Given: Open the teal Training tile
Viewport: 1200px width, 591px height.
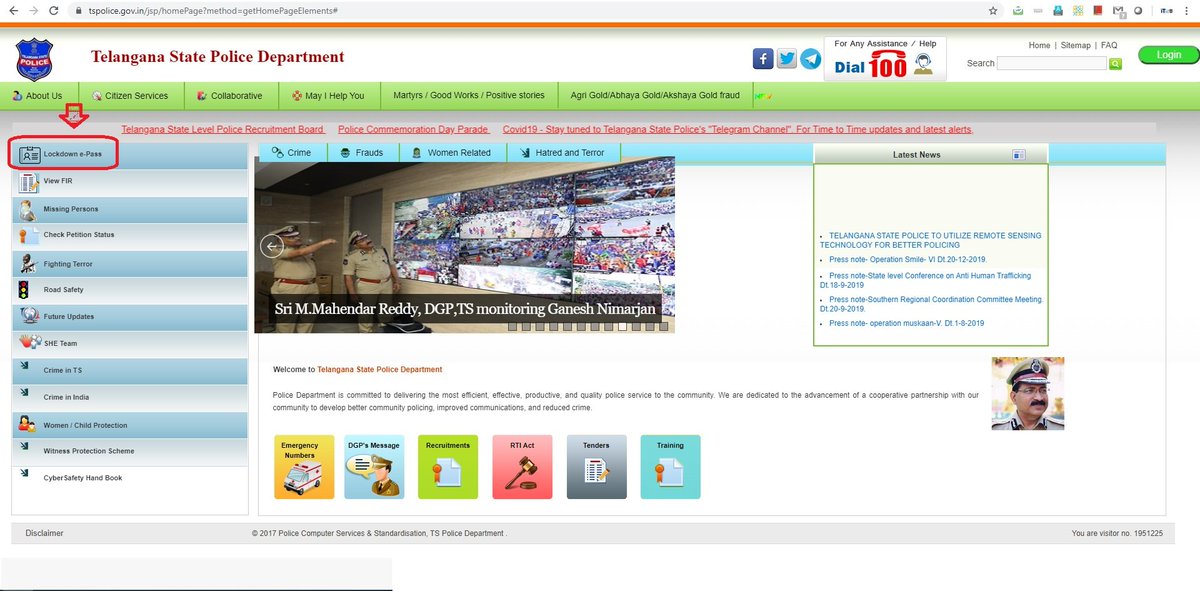Looking at the screenshot, I should (x=670, y=467).
